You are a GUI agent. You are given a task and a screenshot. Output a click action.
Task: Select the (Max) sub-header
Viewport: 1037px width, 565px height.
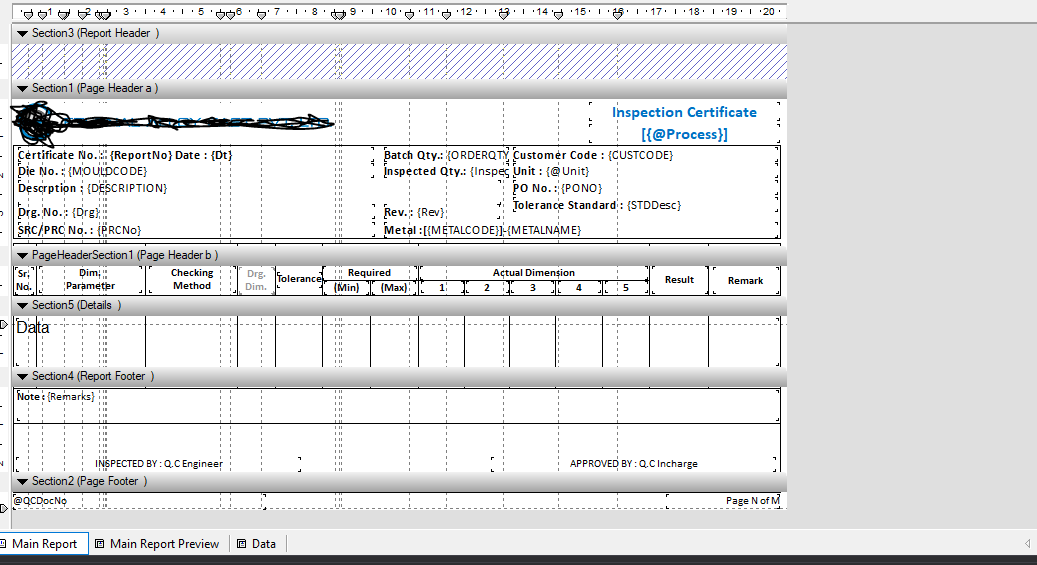[394, 288]
